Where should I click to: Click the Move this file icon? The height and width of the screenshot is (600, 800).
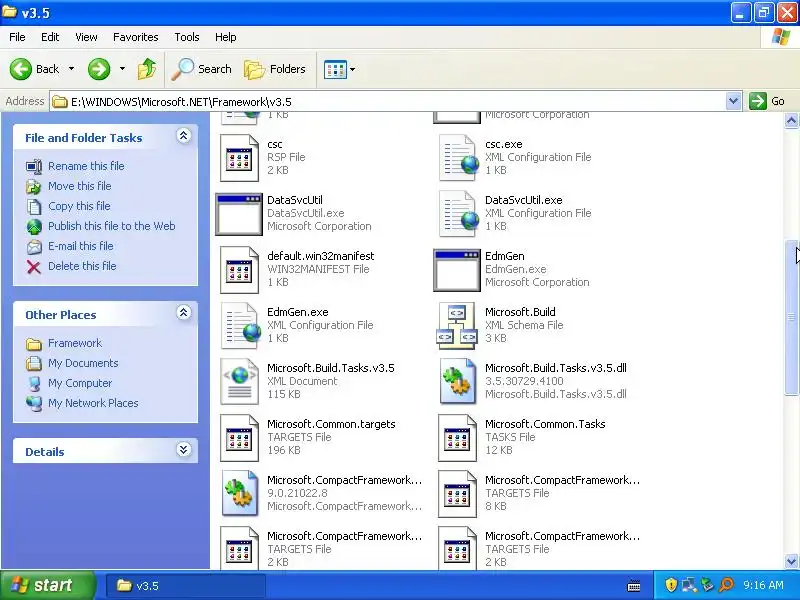pyautogui.click(x=34, y=187)
